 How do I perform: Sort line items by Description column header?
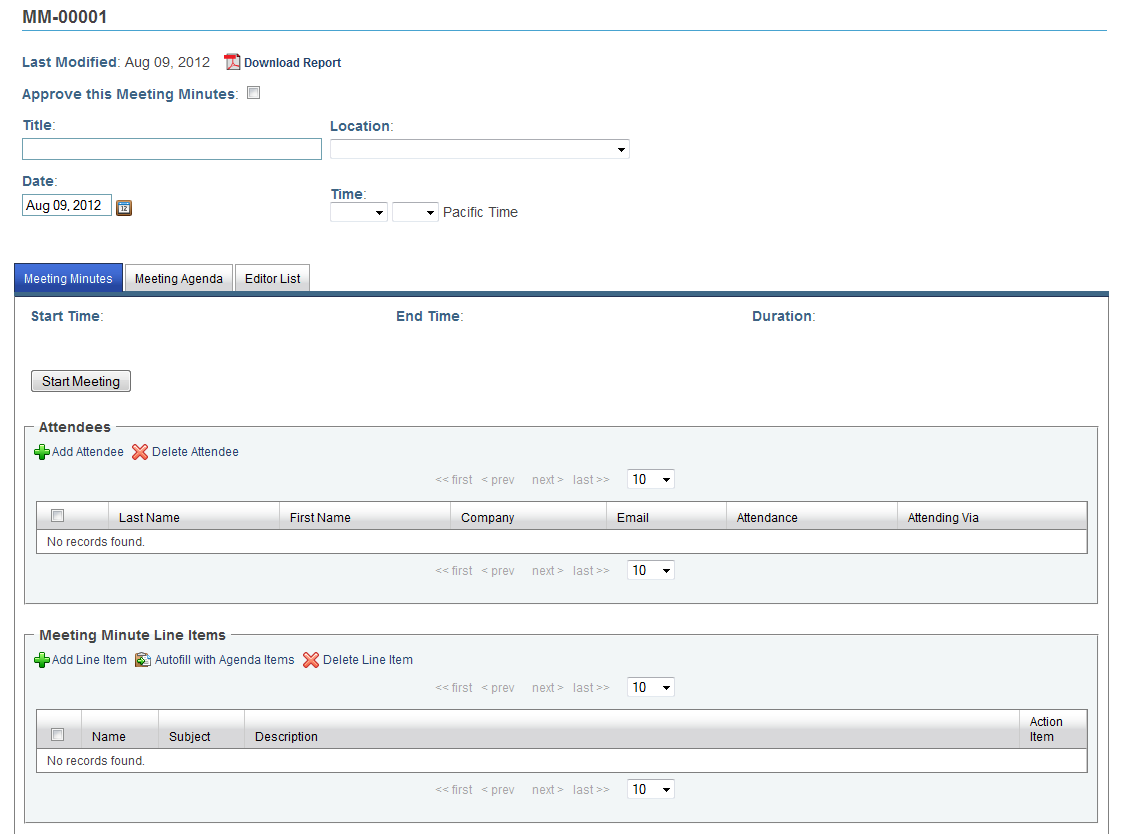(632, 729)
